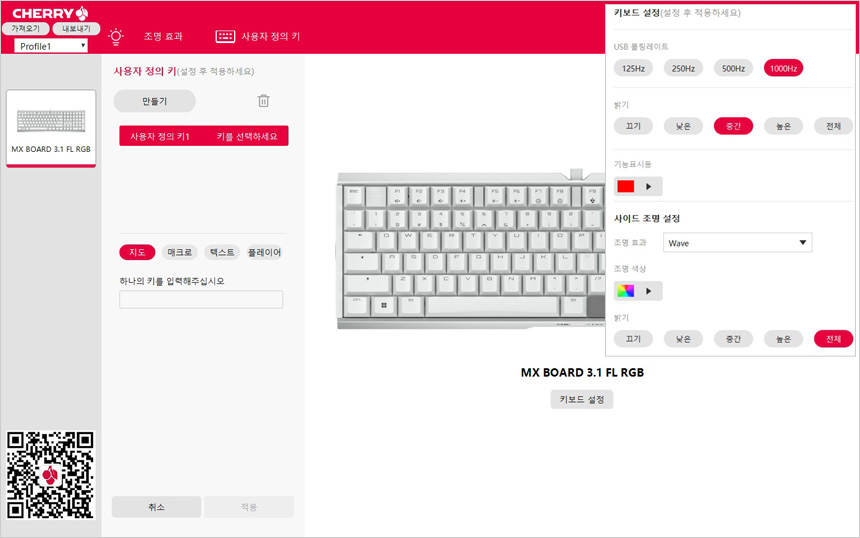Switch to the 텍스트 tab
This screenshot has height=538, width=860.
coord(222,252)
